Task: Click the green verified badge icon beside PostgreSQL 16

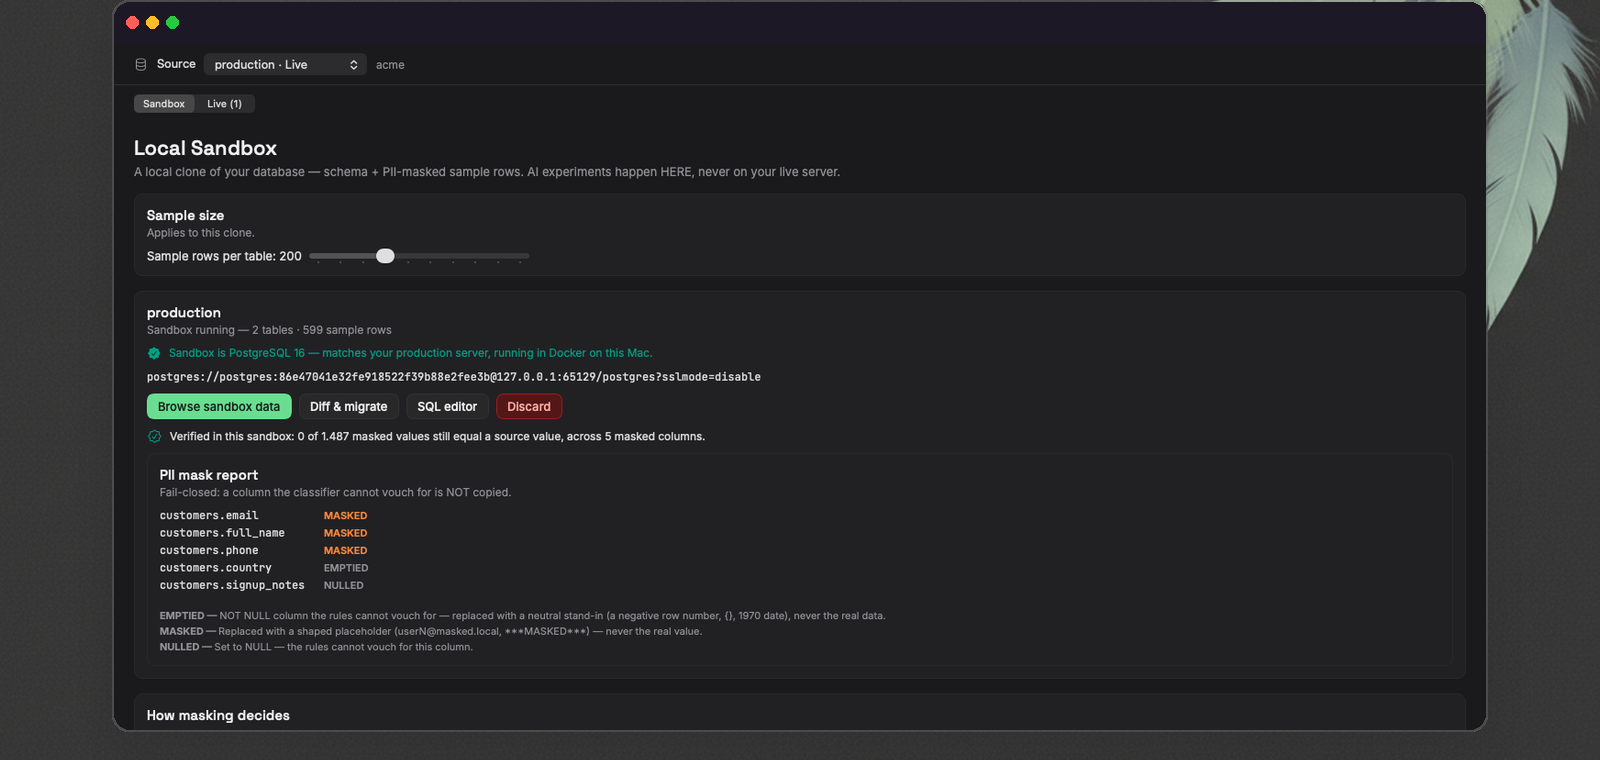Action: 154,353
